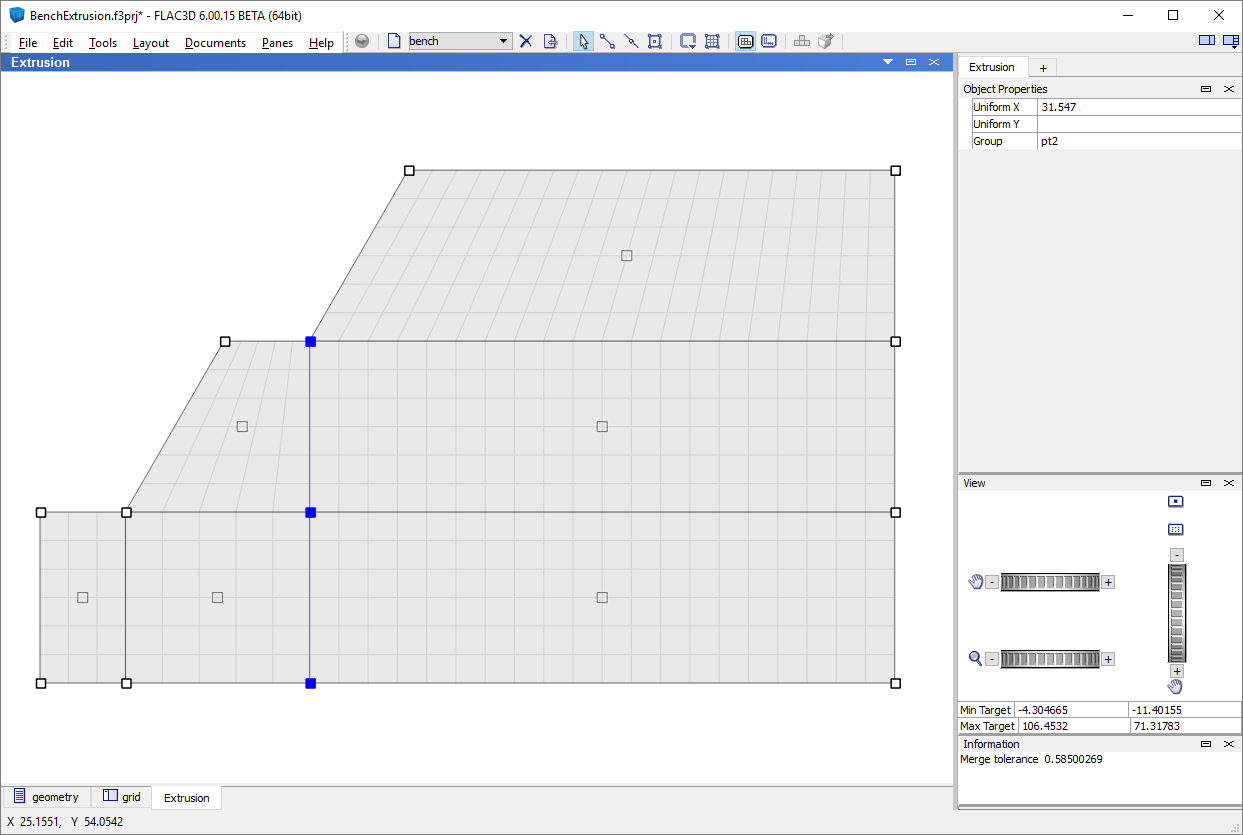Screen dimensions: 1243x835
Task: Toggle the right-side panel layout button
Action: 1230,41
